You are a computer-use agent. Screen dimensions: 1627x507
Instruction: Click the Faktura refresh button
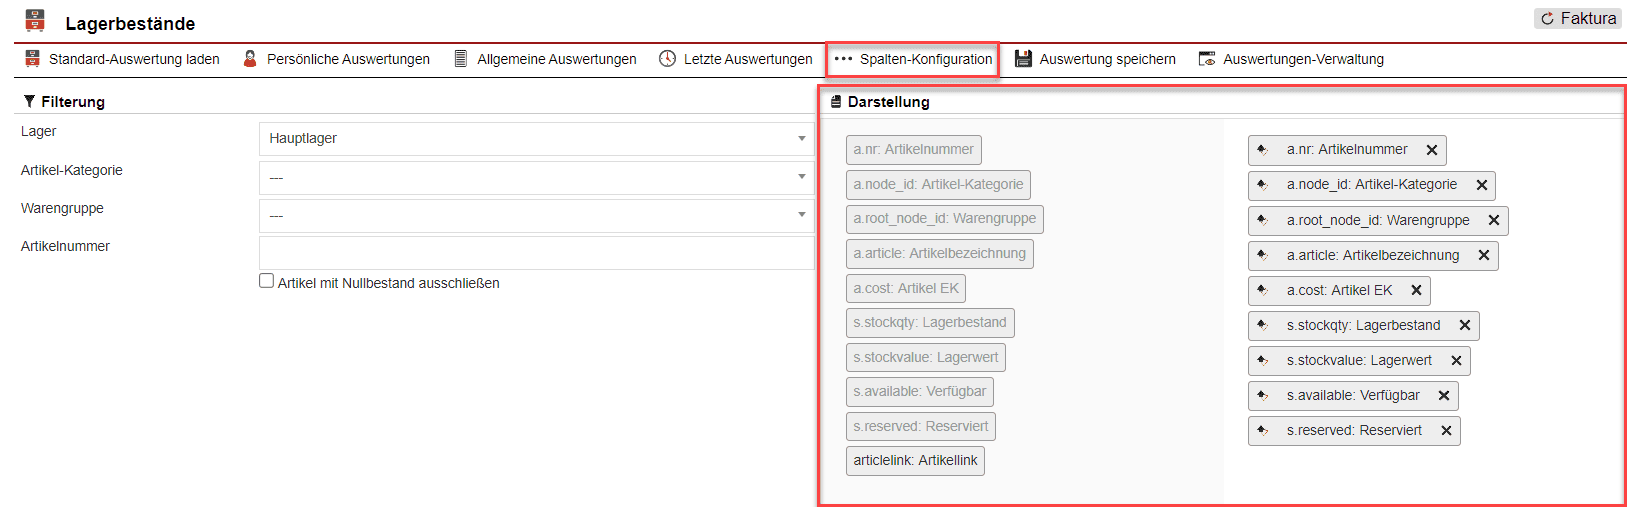pyautogui.click(x=1578, y=18)
